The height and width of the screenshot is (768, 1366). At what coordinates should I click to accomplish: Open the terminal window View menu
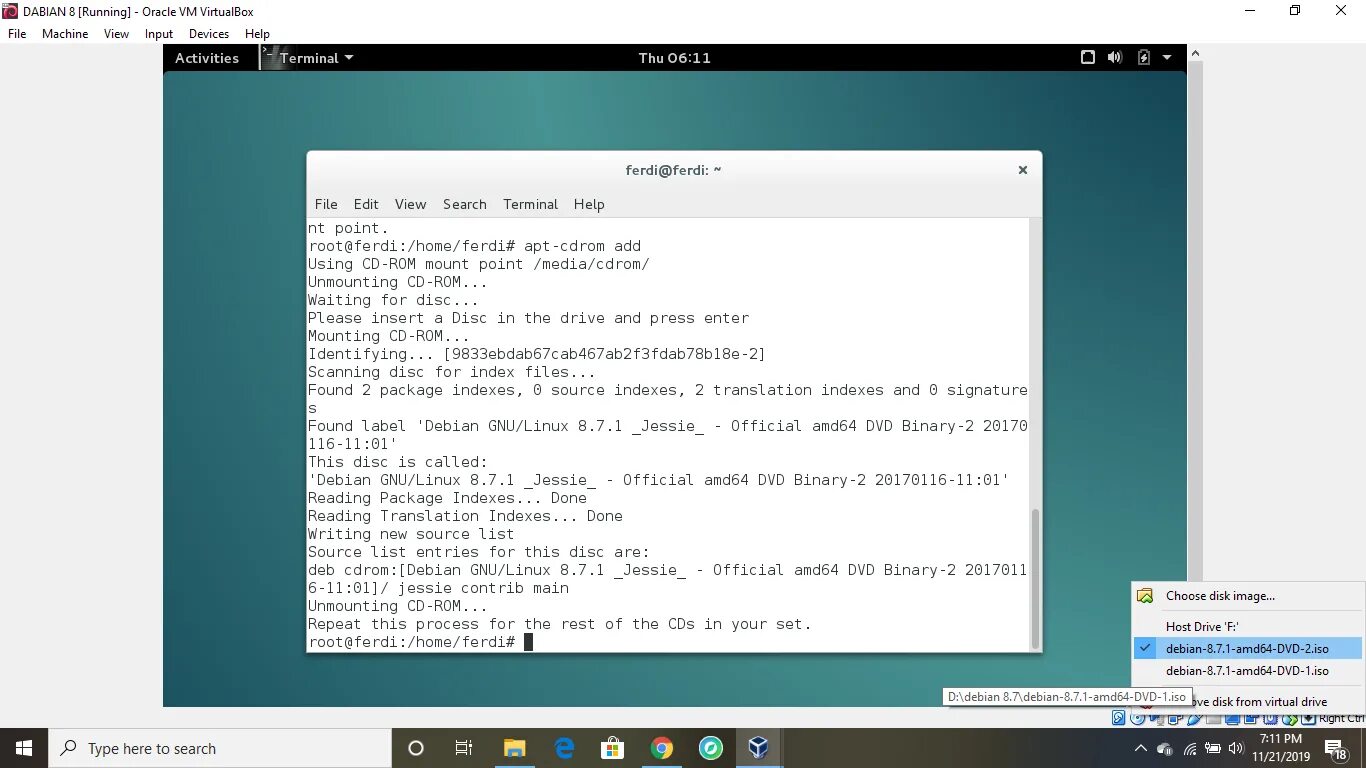click(x=410, y=204)
